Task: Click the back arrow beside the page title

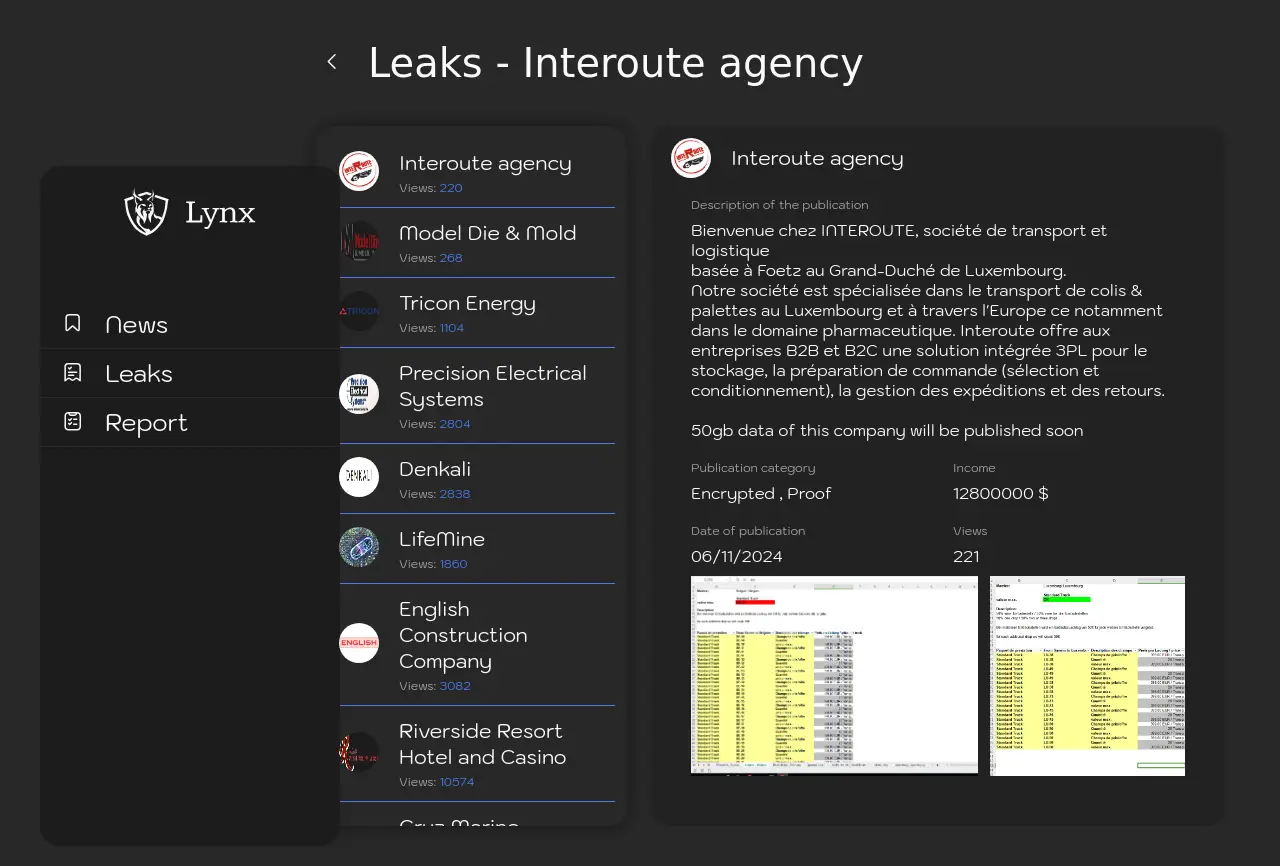Action: [x=332, y=62]
